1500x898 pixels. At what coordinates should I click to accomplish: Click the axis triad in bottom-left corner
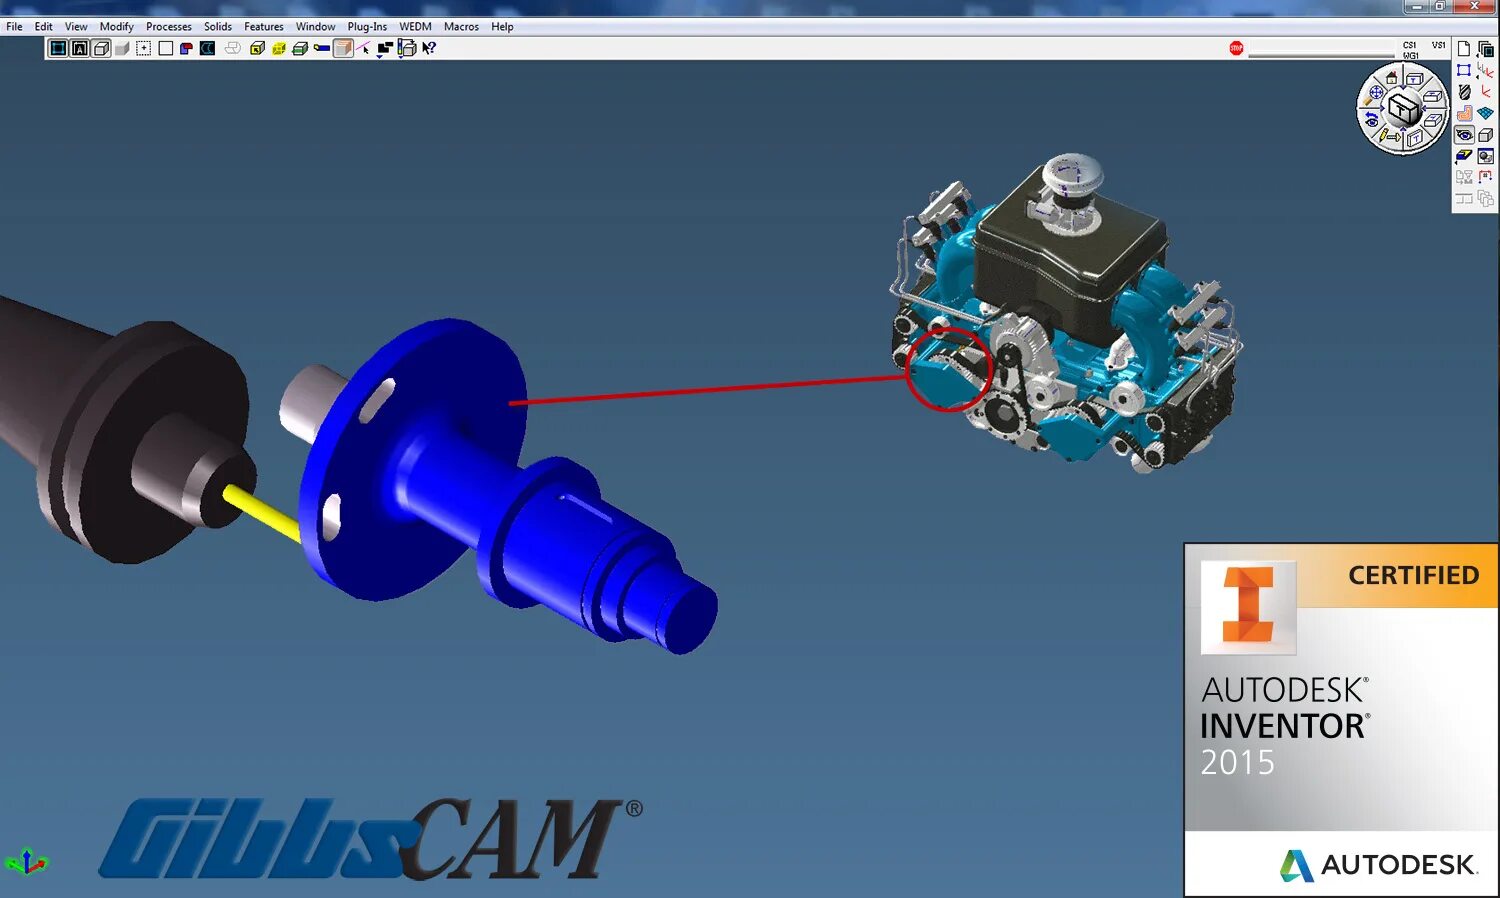coord(25,862)
